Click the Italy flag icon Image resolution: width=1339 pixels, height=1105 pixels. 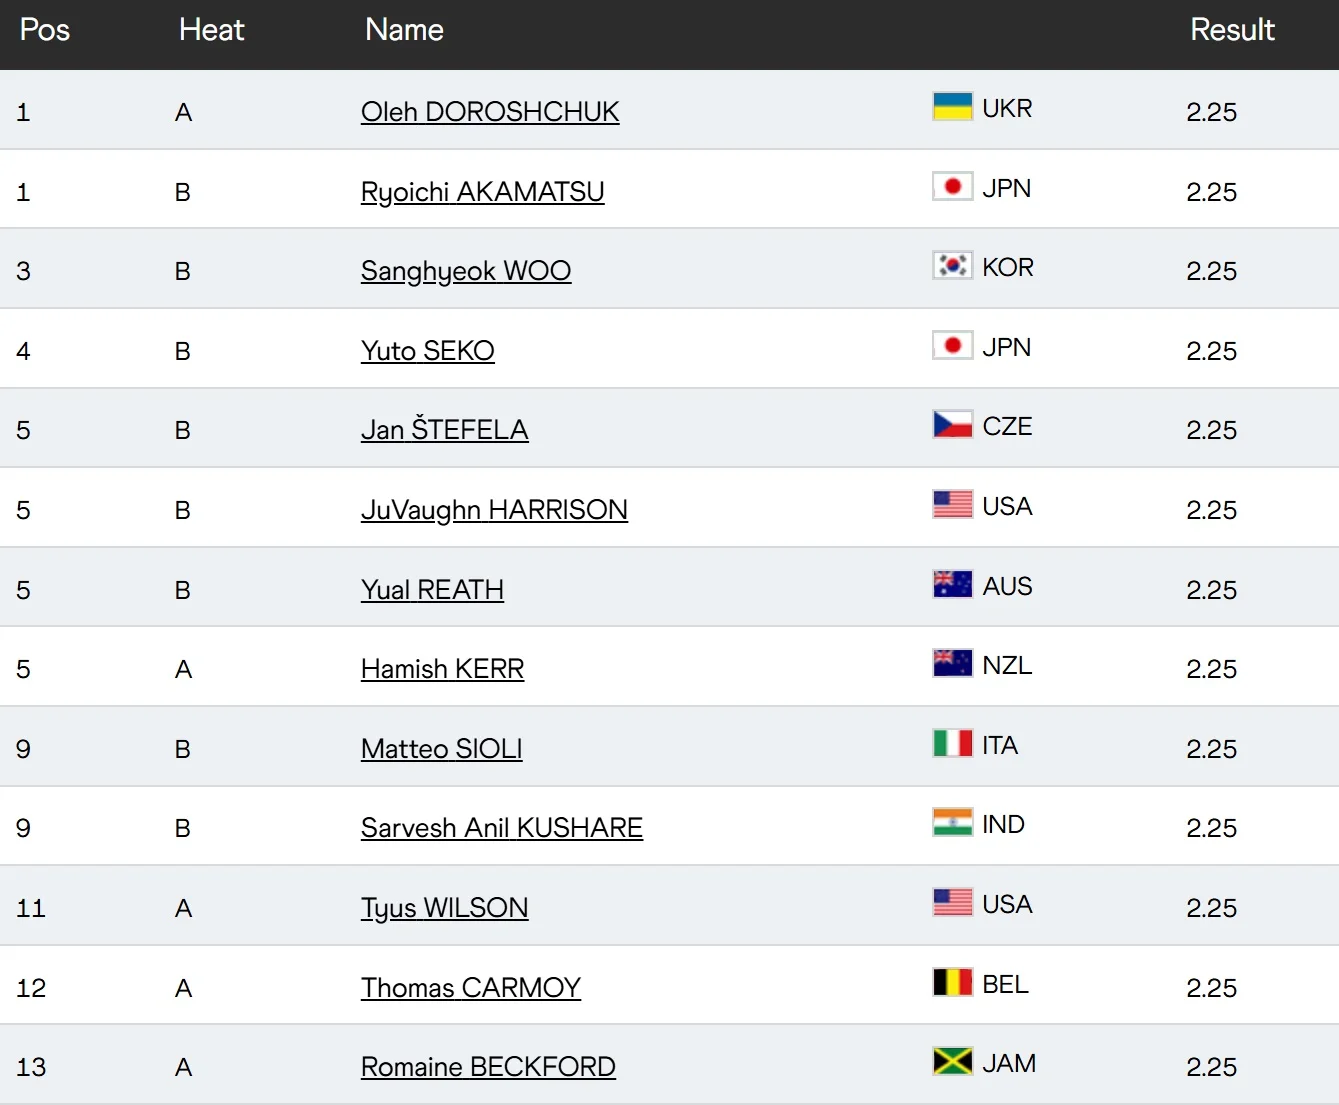(x=952, y=744)
